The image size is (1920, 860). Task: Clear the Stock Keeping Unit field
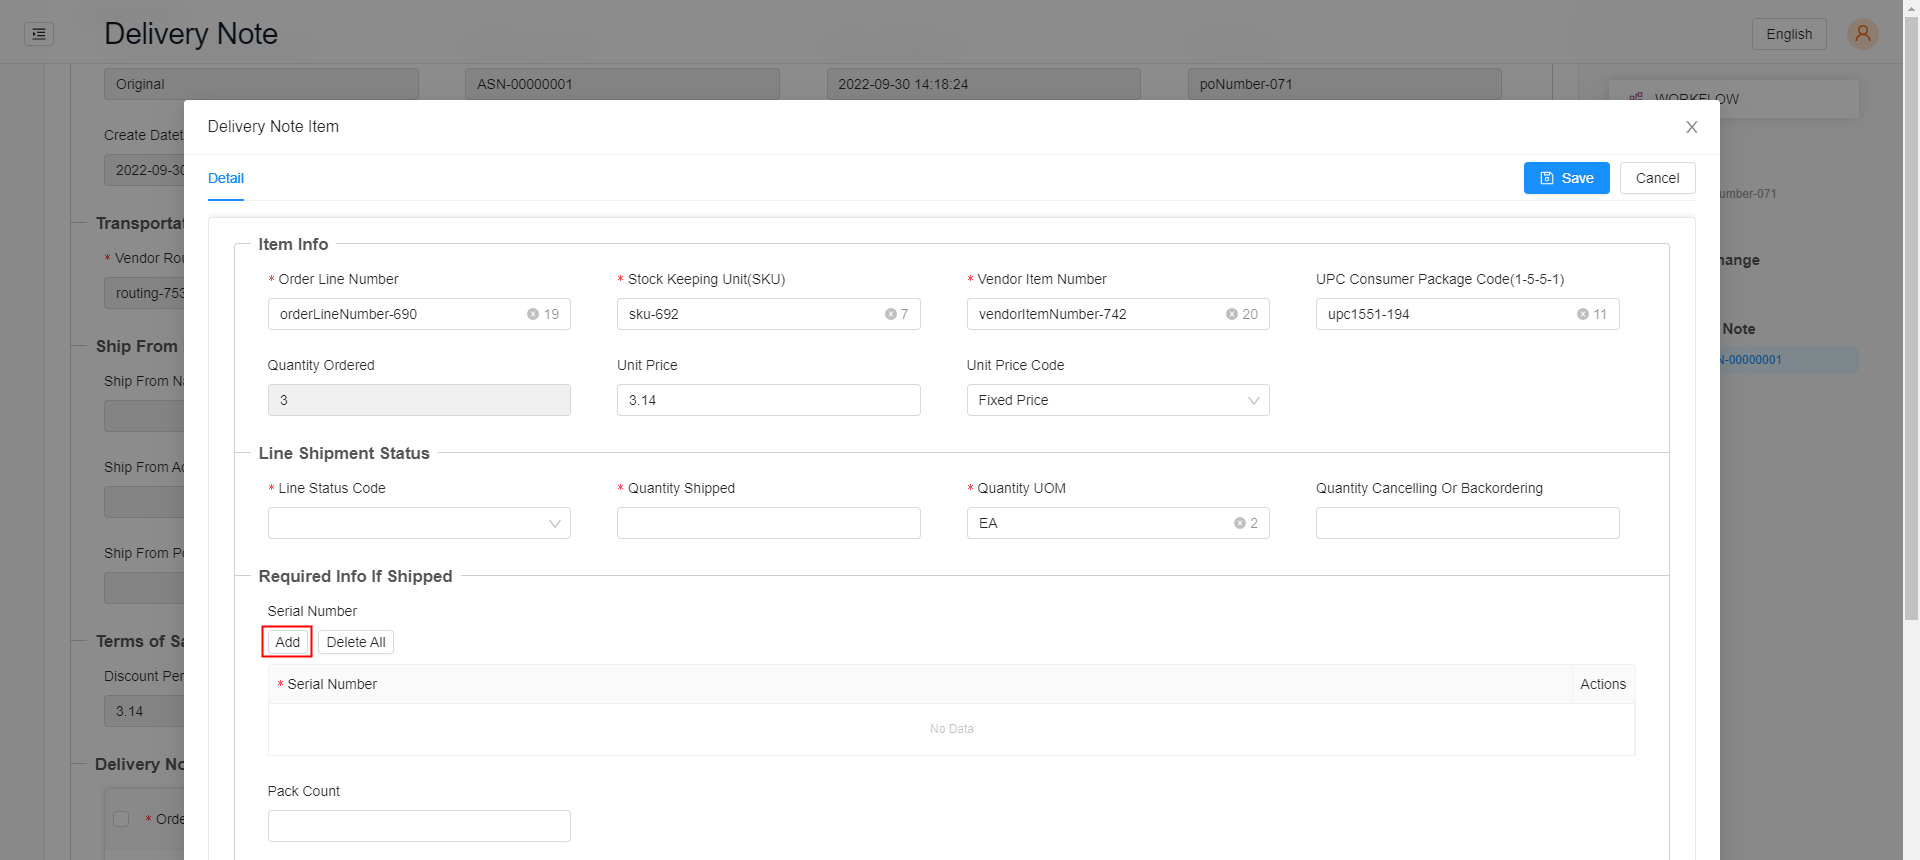point(890,314)
